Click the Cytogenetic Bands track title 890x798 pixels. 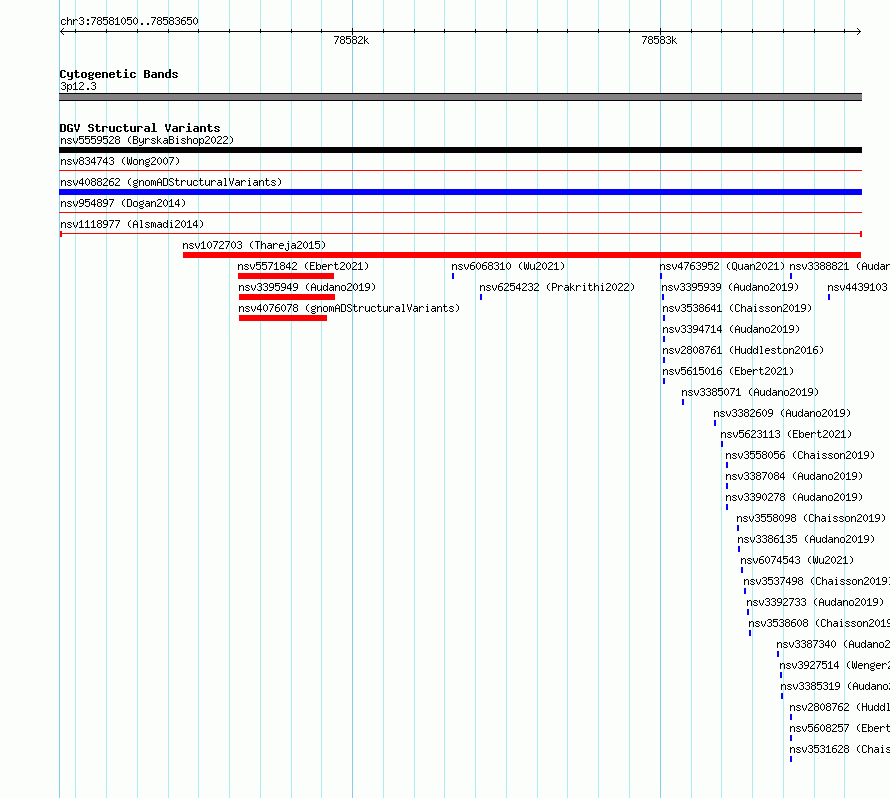click(119, 74)
